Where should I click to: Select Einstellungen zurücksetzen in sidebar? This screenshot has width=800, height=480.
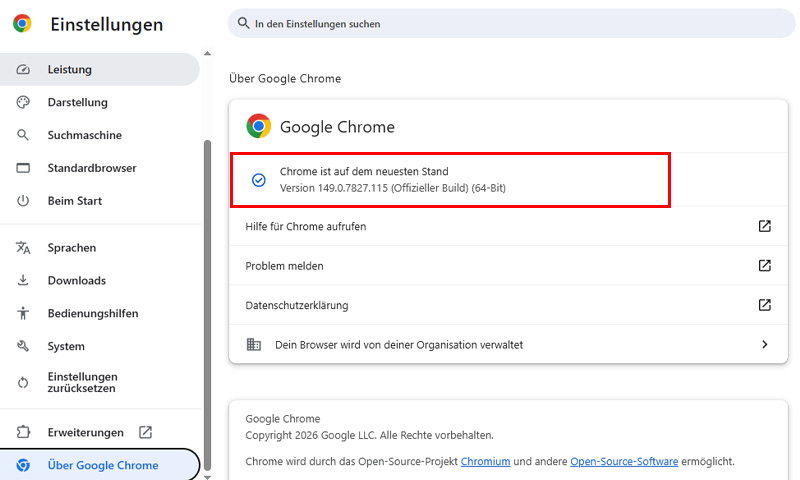(x=99, y=383)
